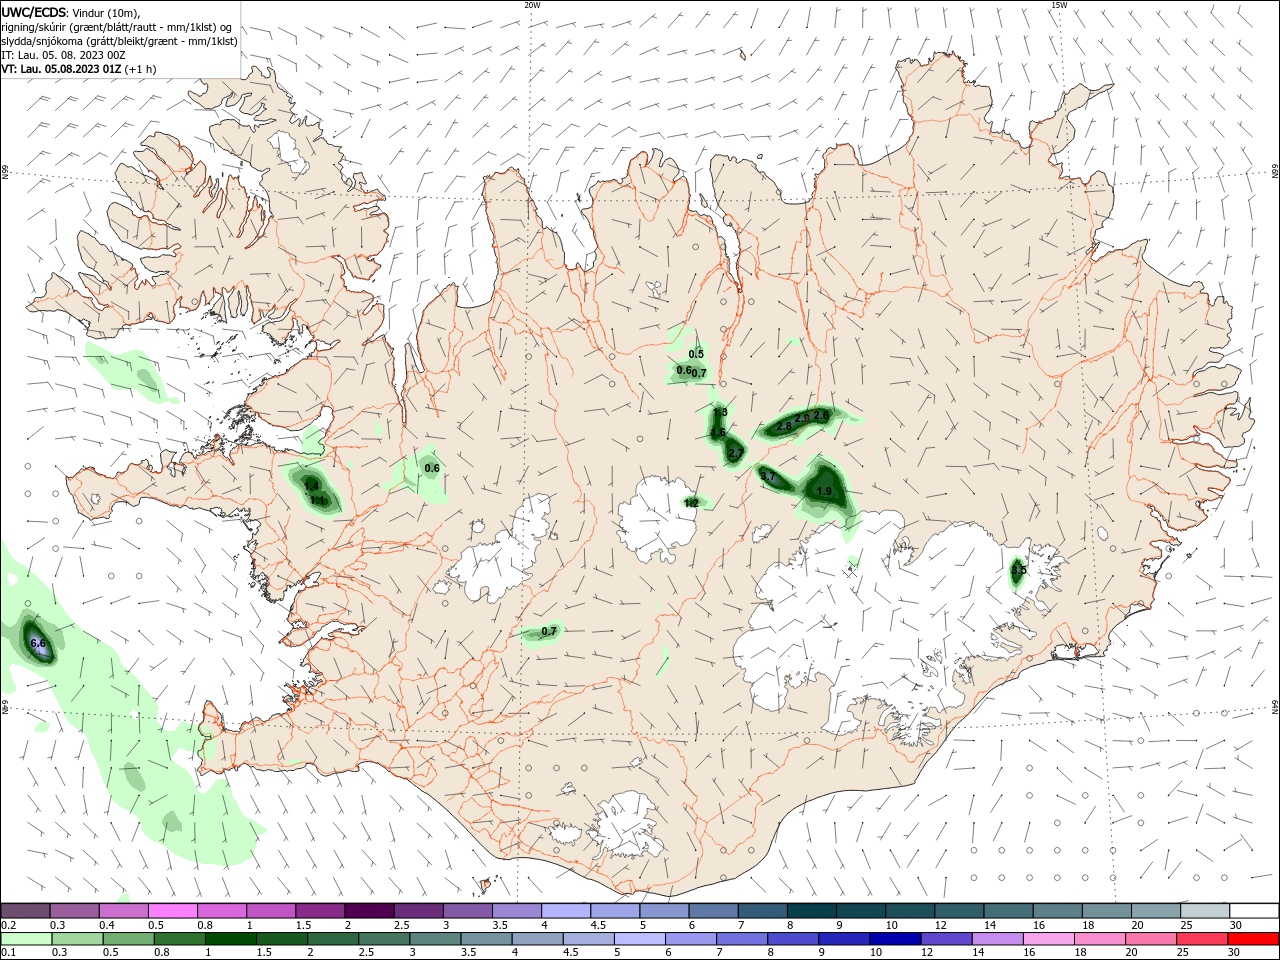
Task: Select the light pink 16 mm rain legend swatch
Action: point(1049,939)
